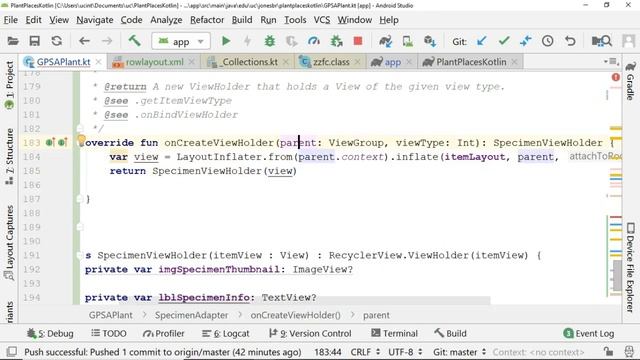Toggle the TODO tool window
The image size is (640, 360).
pos(109,333)
